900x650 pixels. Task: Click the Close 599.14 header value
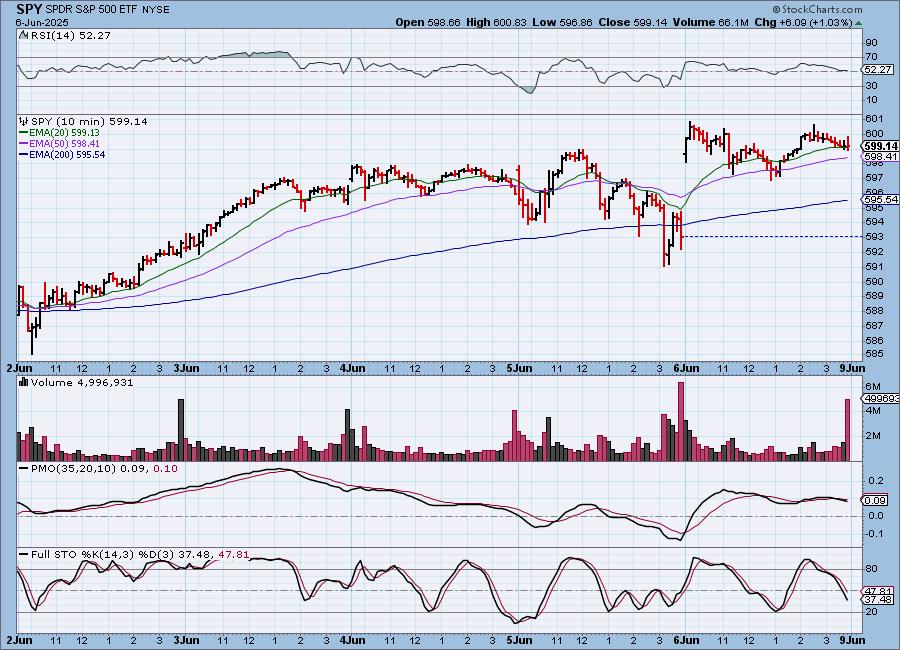pos(633,22)
